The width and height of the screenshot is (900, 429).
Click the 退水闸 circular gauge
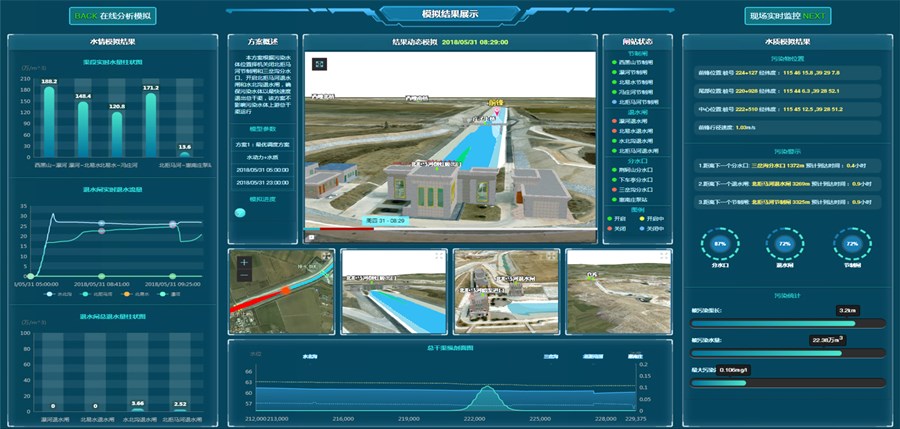tap(785, 244)
